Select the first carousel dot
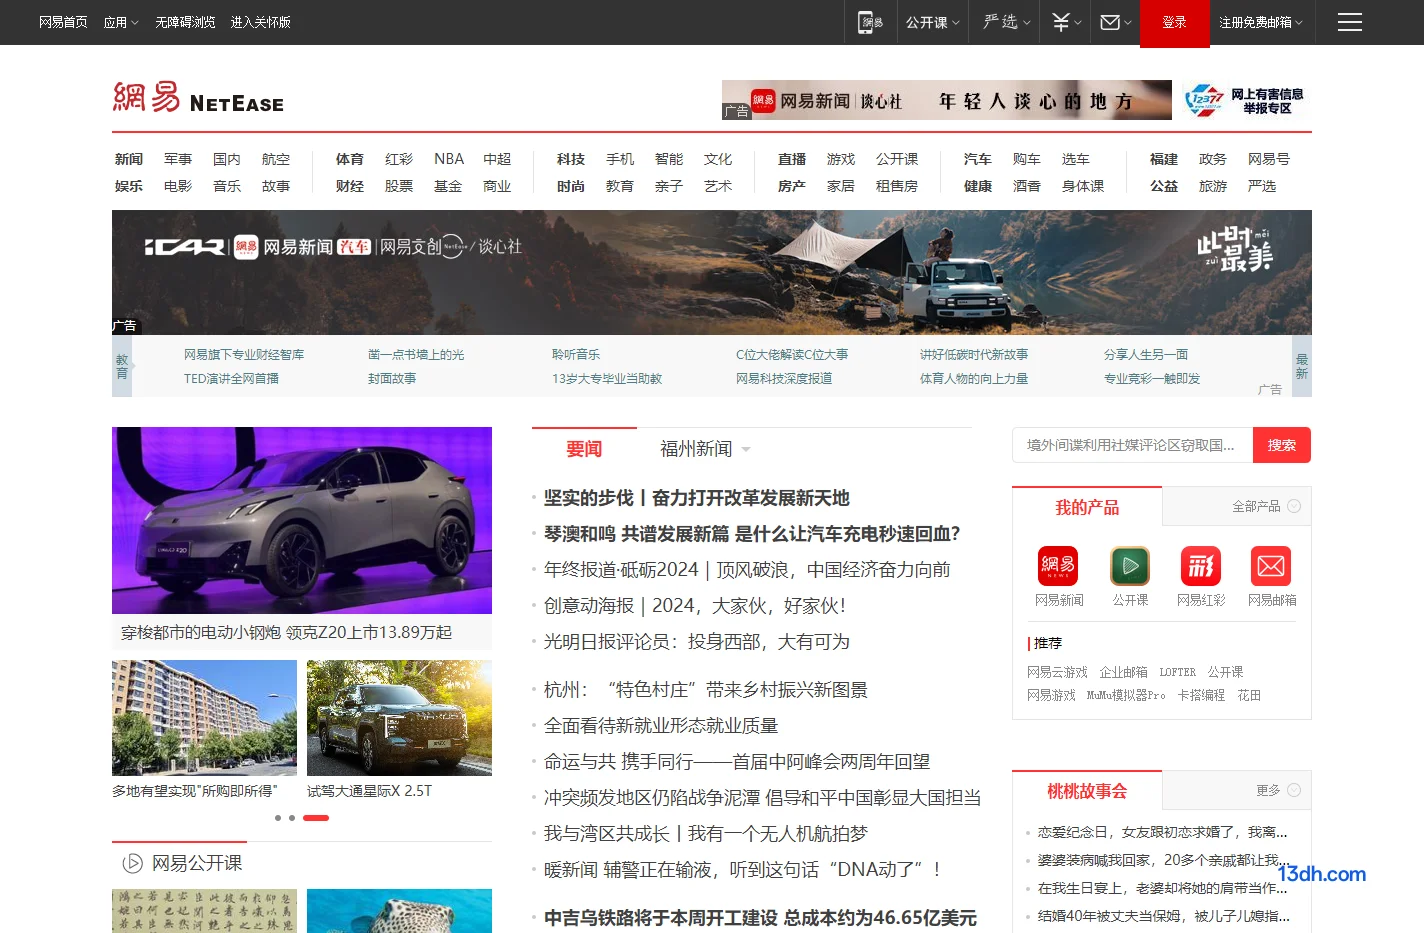1424x933 pixels. 277,818
